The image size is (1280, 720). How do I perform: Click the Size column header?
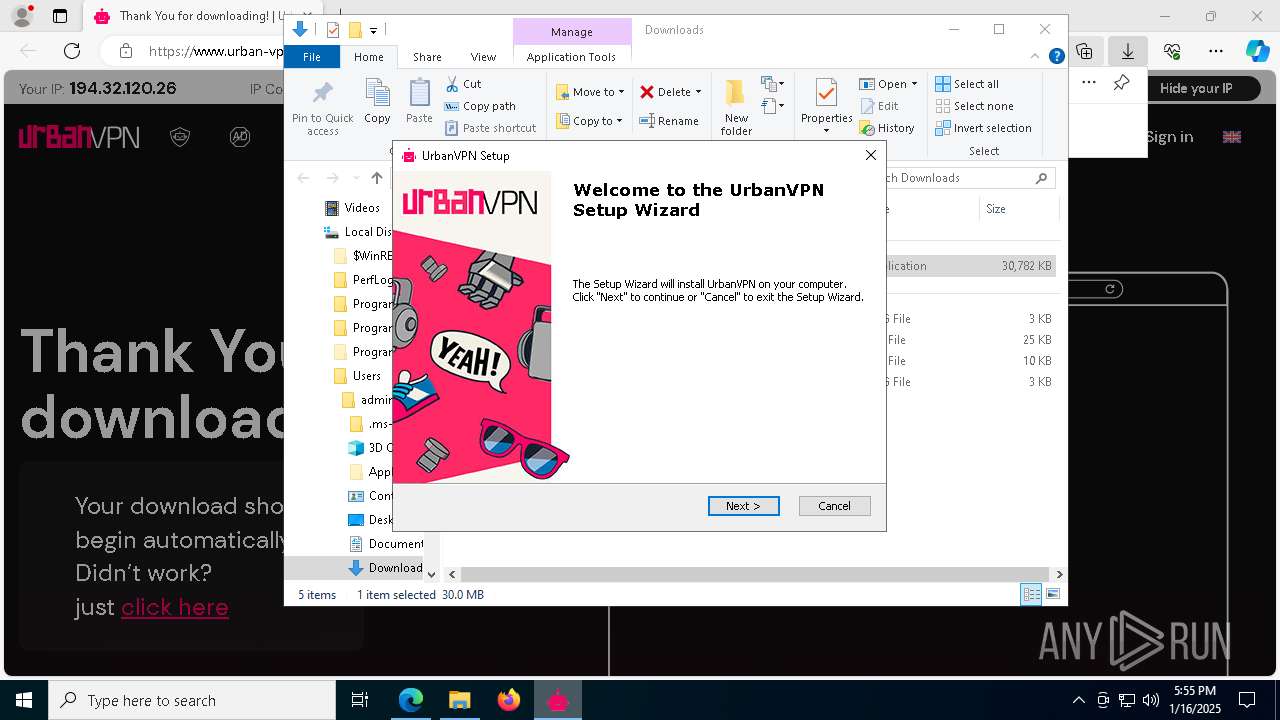(x=1018, y=209)
